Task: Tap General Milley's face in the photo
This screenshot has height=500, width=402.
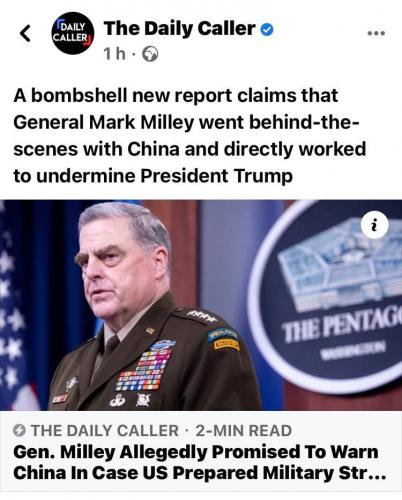Action: click(123, 263)
